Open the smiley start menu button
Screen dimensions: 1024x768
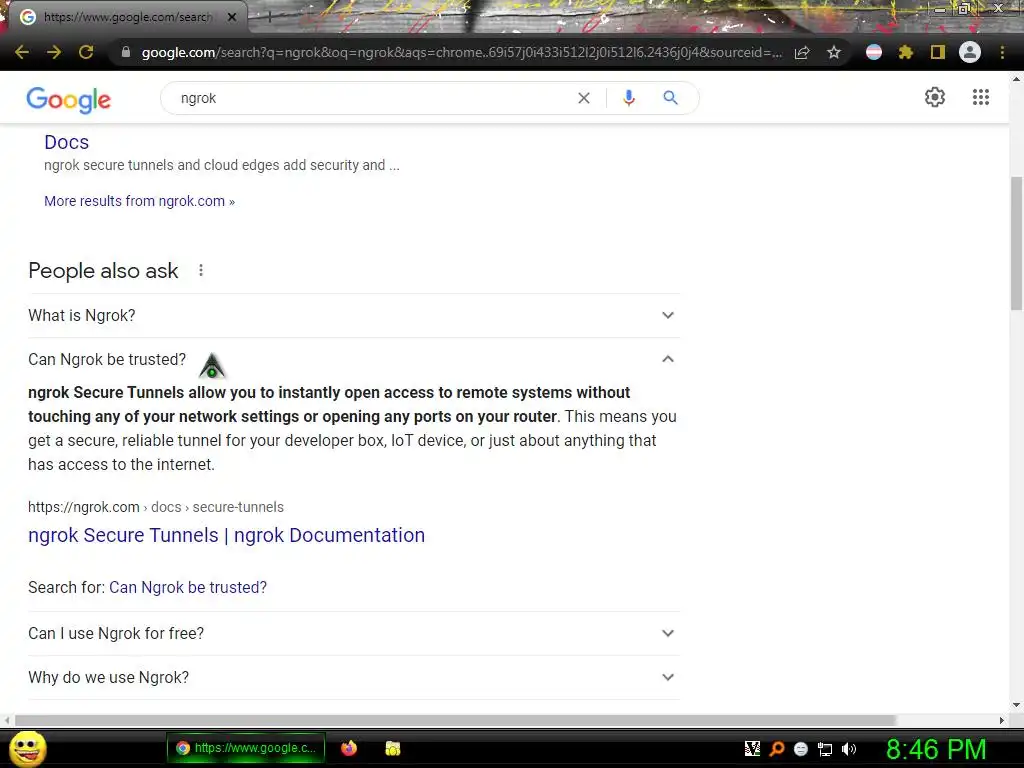28,748
